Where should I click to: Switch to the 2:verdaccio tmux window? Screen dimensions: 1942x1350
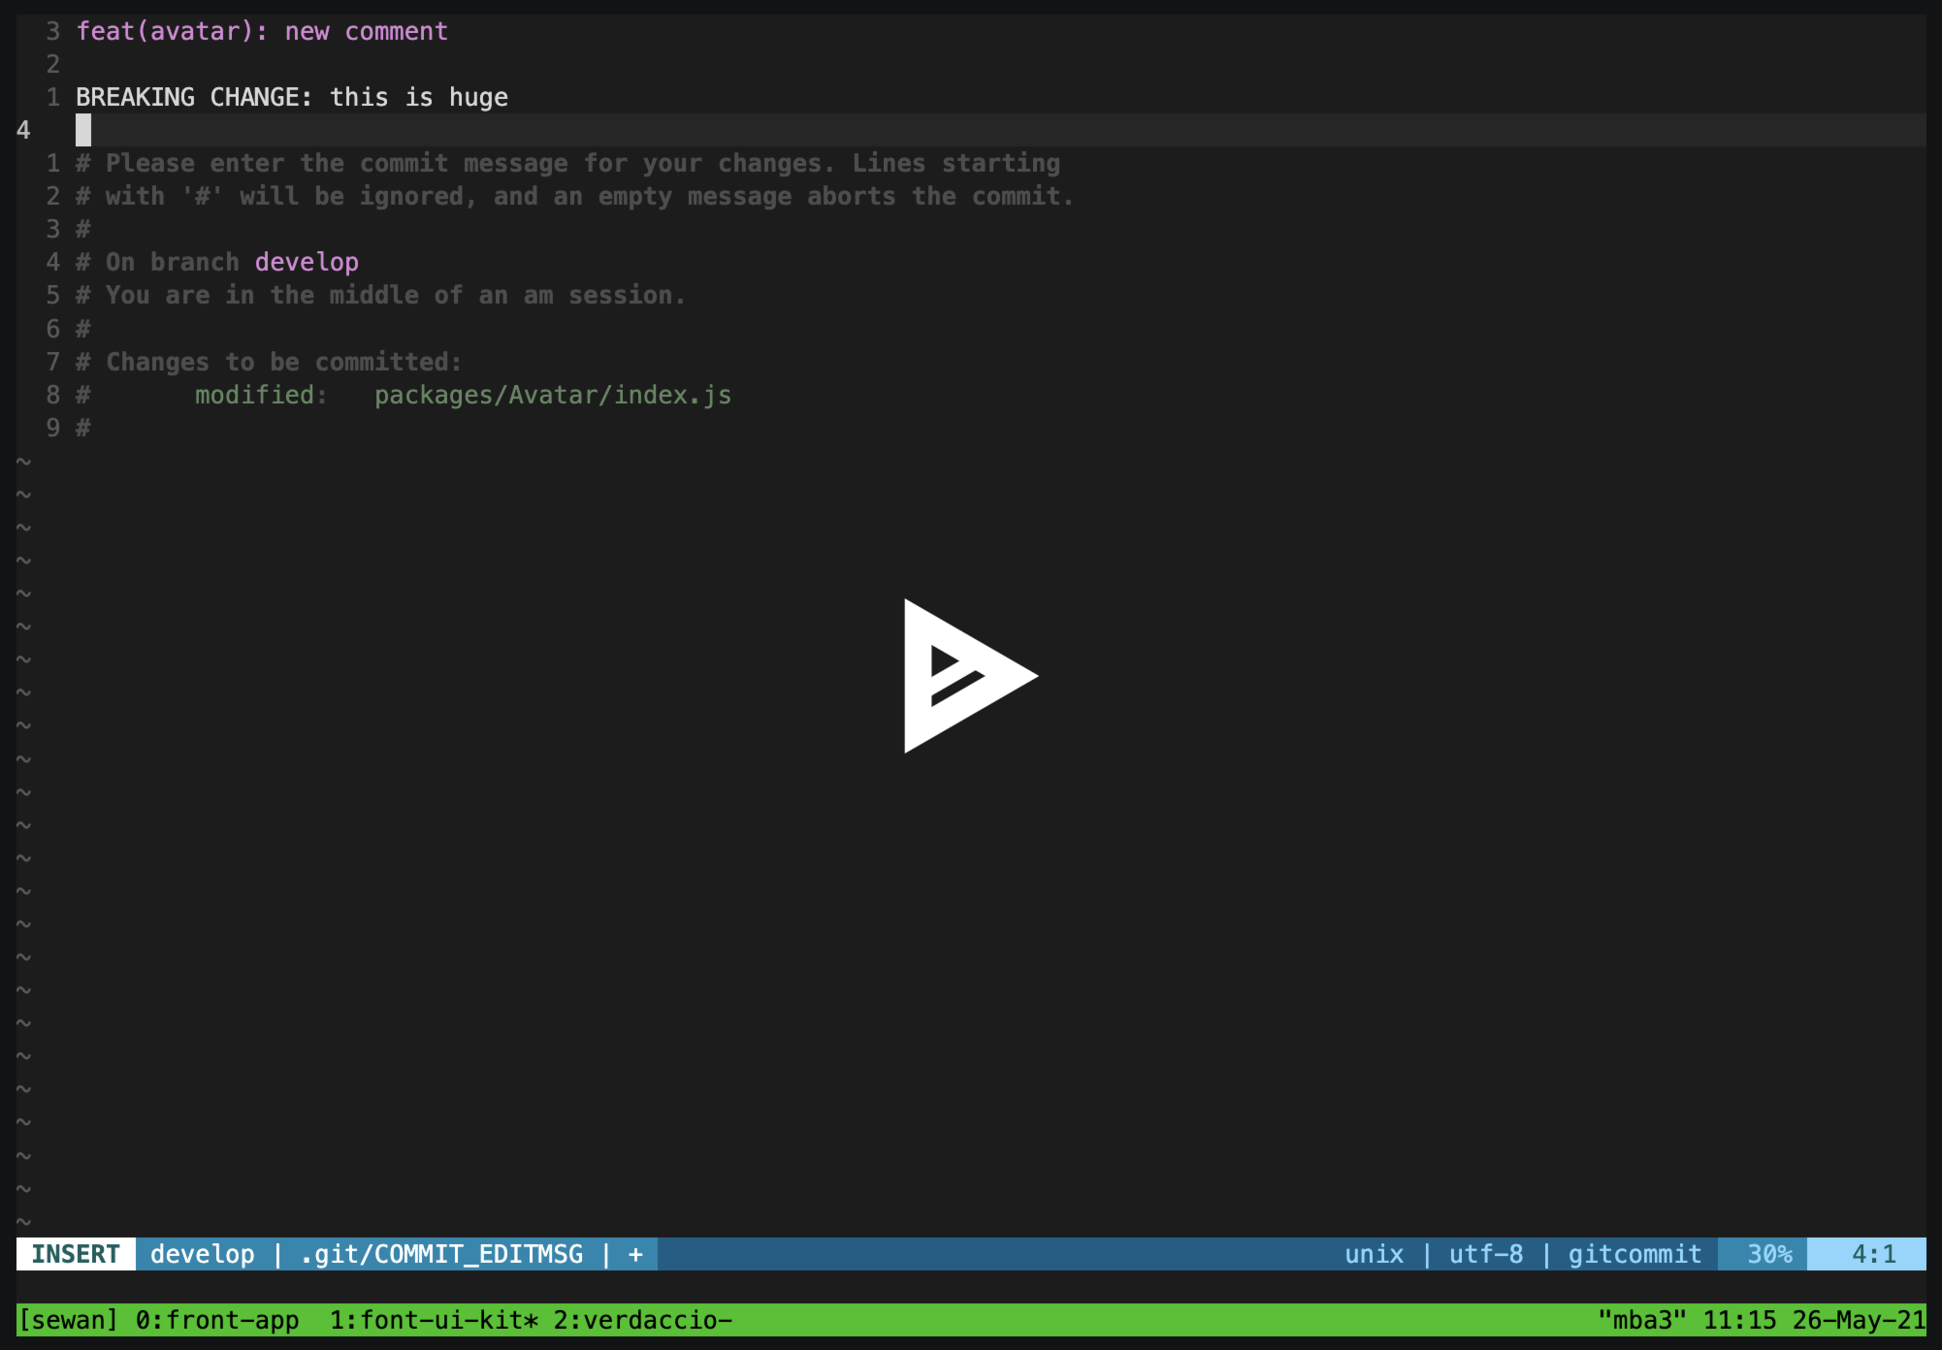(x=640, y=1320)
